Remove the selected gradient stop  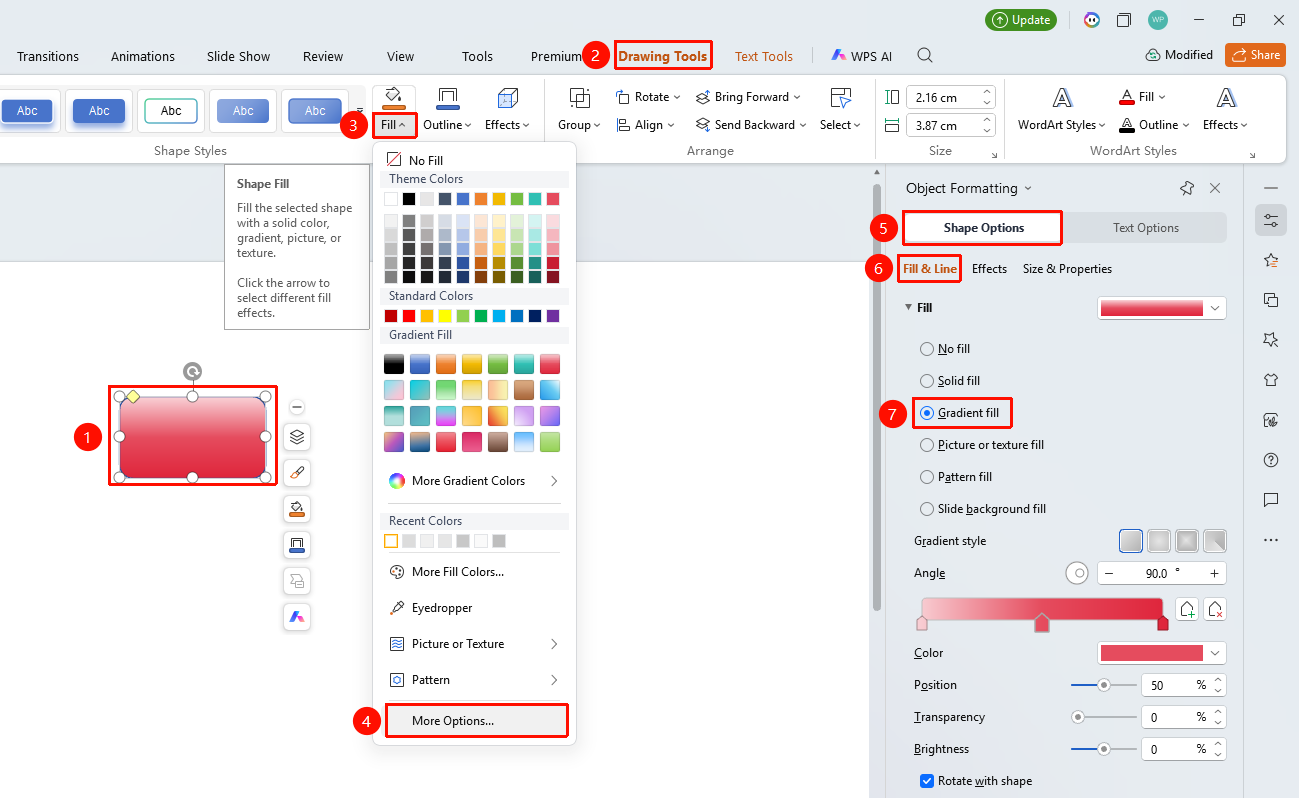[x=1215, y=609]
